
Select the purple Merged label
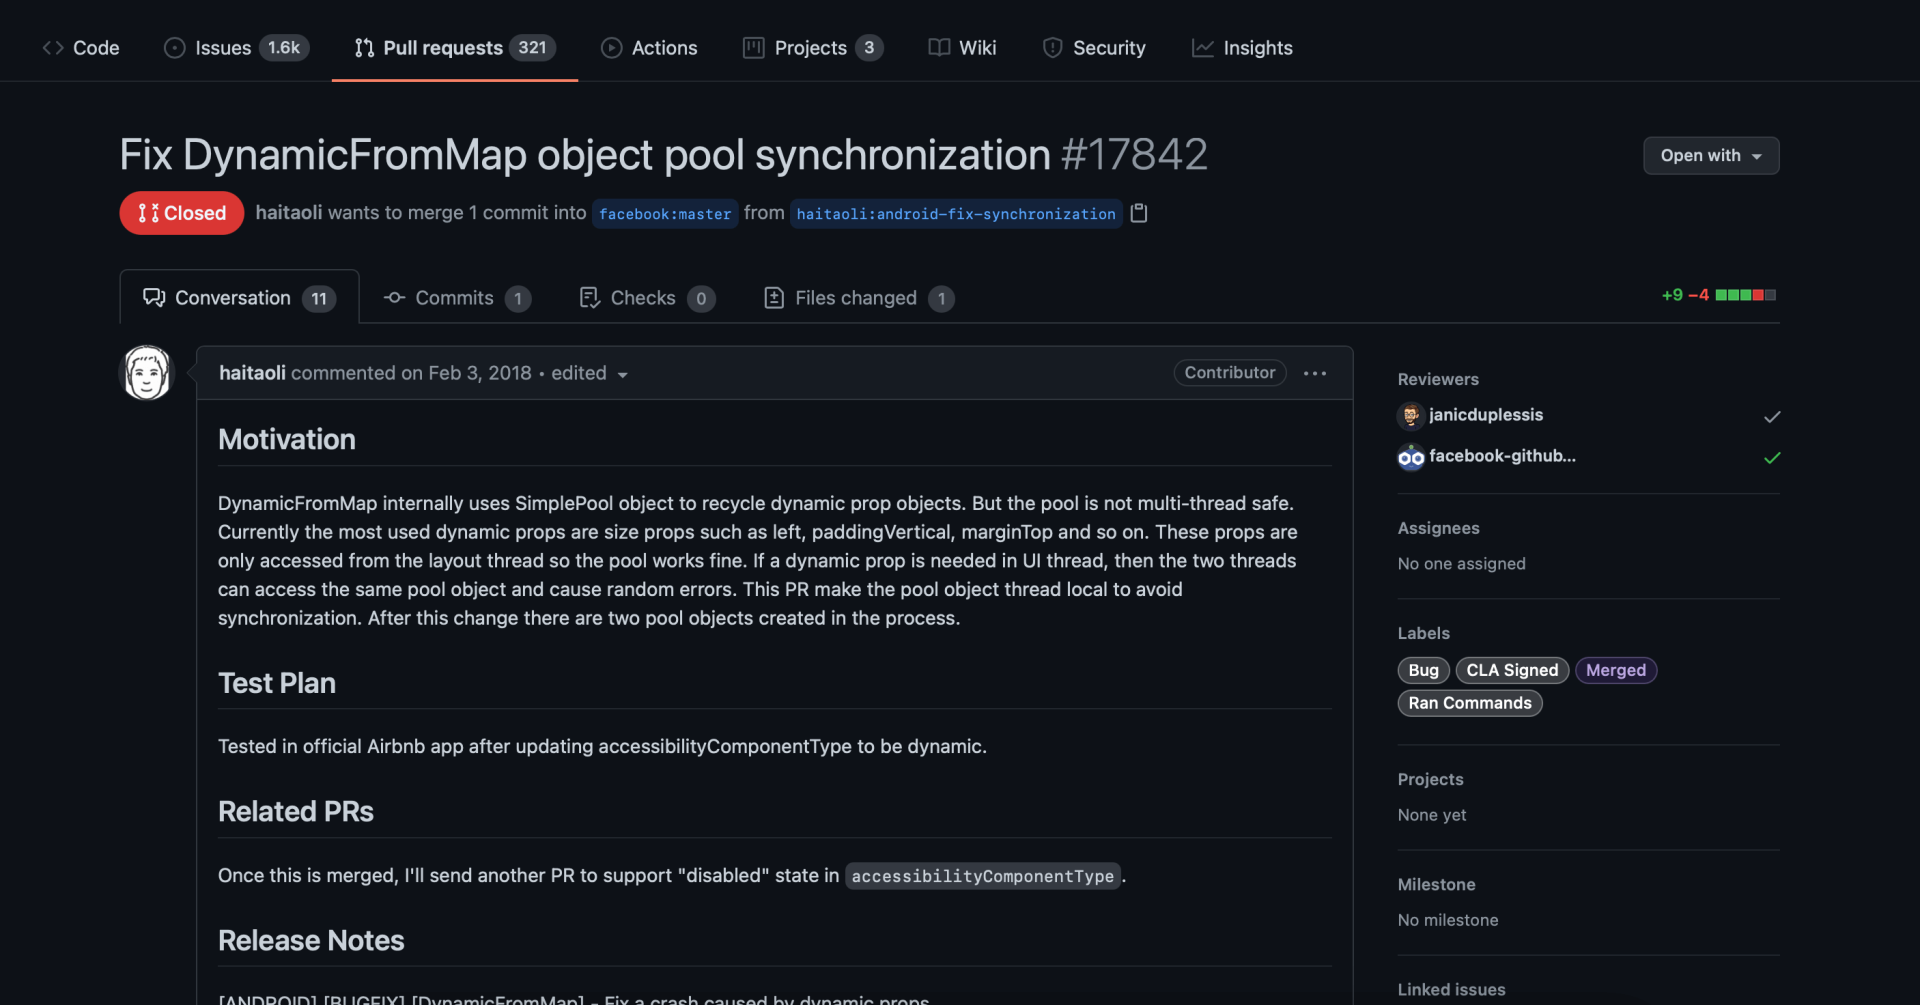click(1615, 670)
